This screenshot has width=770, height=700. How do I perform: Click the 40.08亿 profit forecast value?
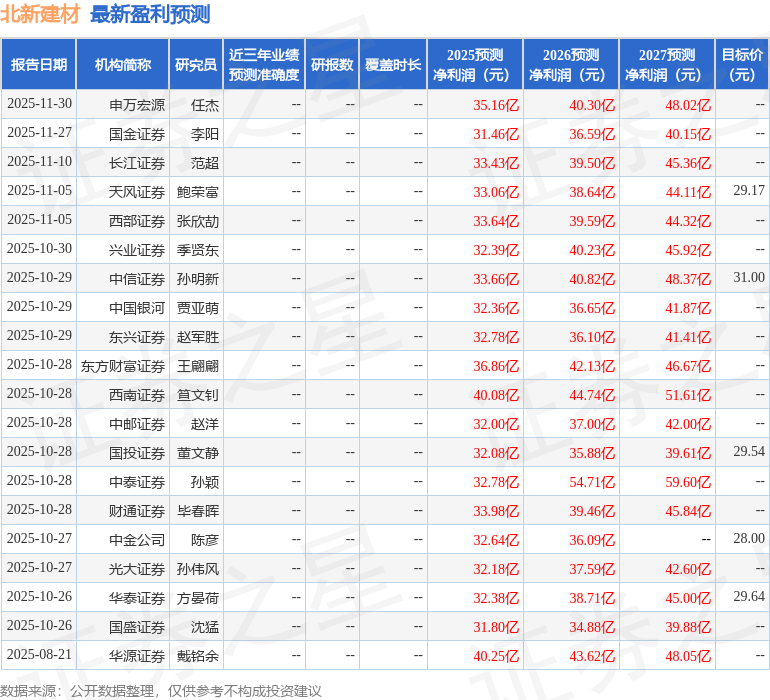point(495,395)
